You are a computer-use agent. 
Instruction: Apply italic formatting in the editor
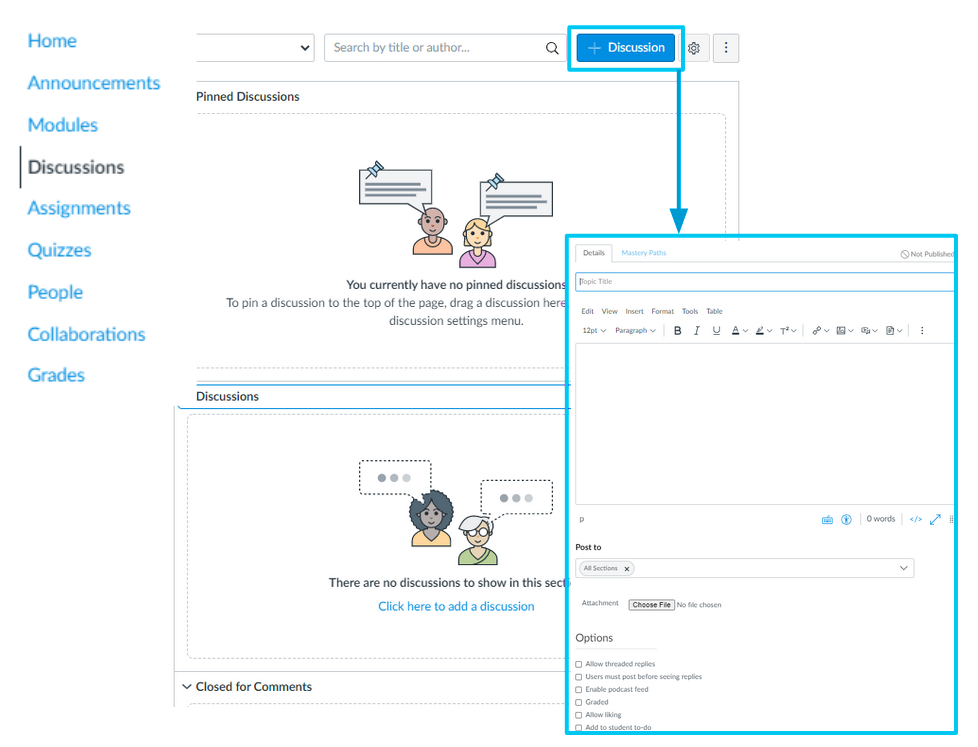pyautogui.click(x=697, y=331)
